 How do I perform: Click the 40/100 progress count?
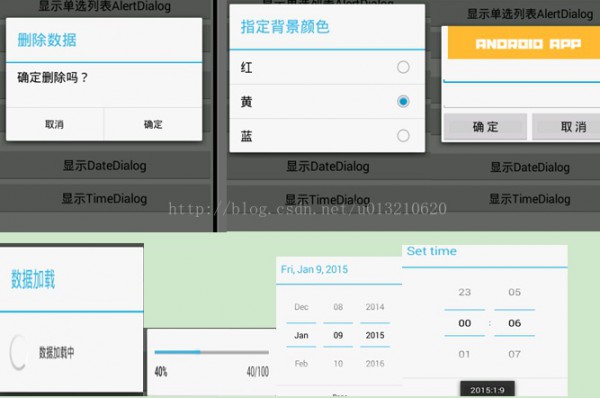point(258,371)
